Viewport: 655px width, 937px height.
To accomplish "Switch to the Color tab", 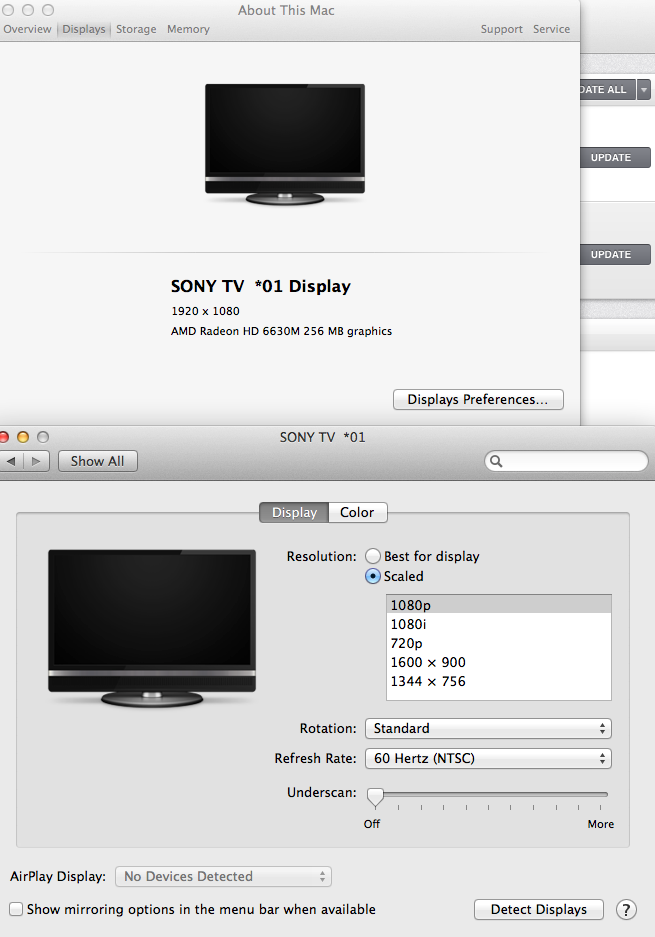I will click(357, 513).
